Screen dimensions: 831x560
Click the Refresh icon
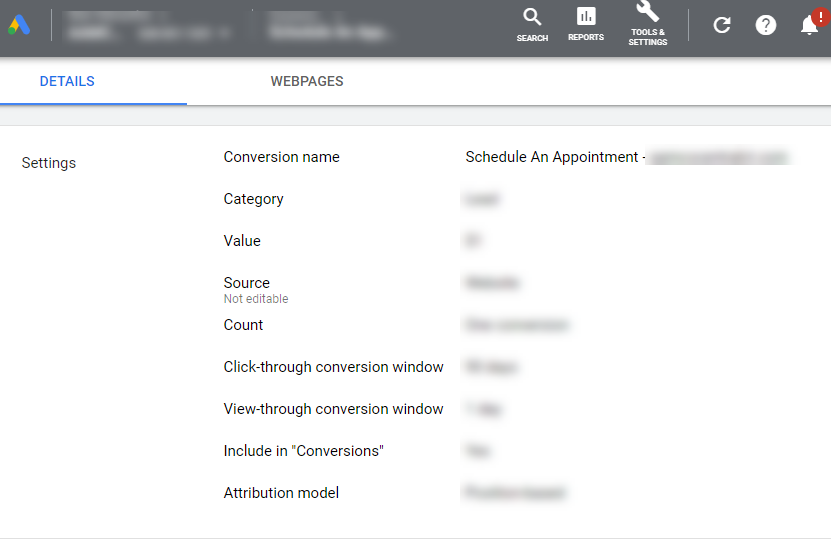point(722,26)
